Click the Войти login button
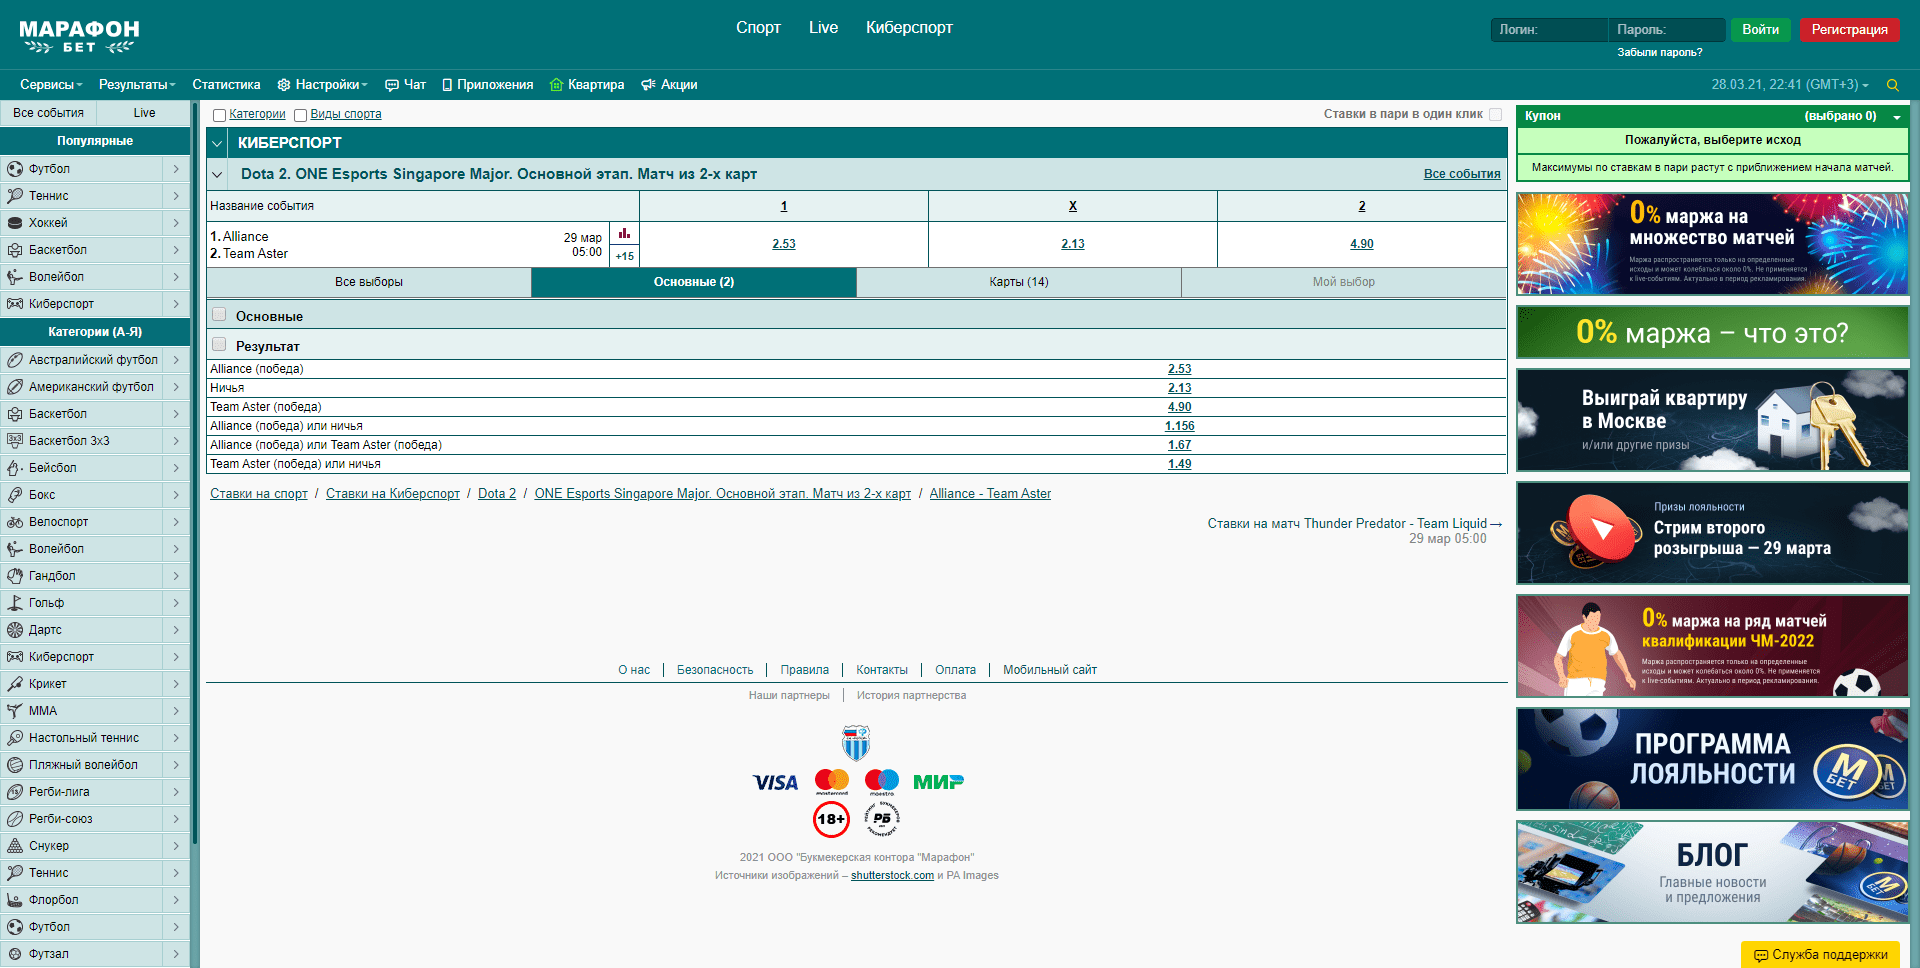Viewport: 1920px width, 968px height. click(1761, 30)
